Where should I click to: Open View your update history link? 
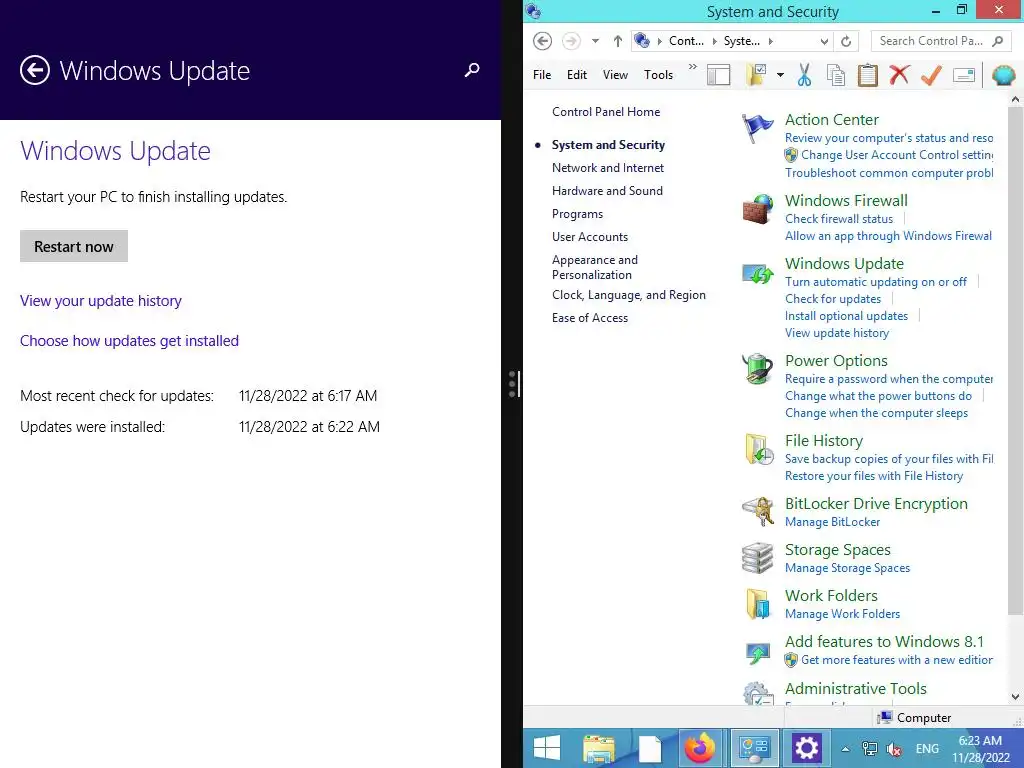tap(101, 301)
